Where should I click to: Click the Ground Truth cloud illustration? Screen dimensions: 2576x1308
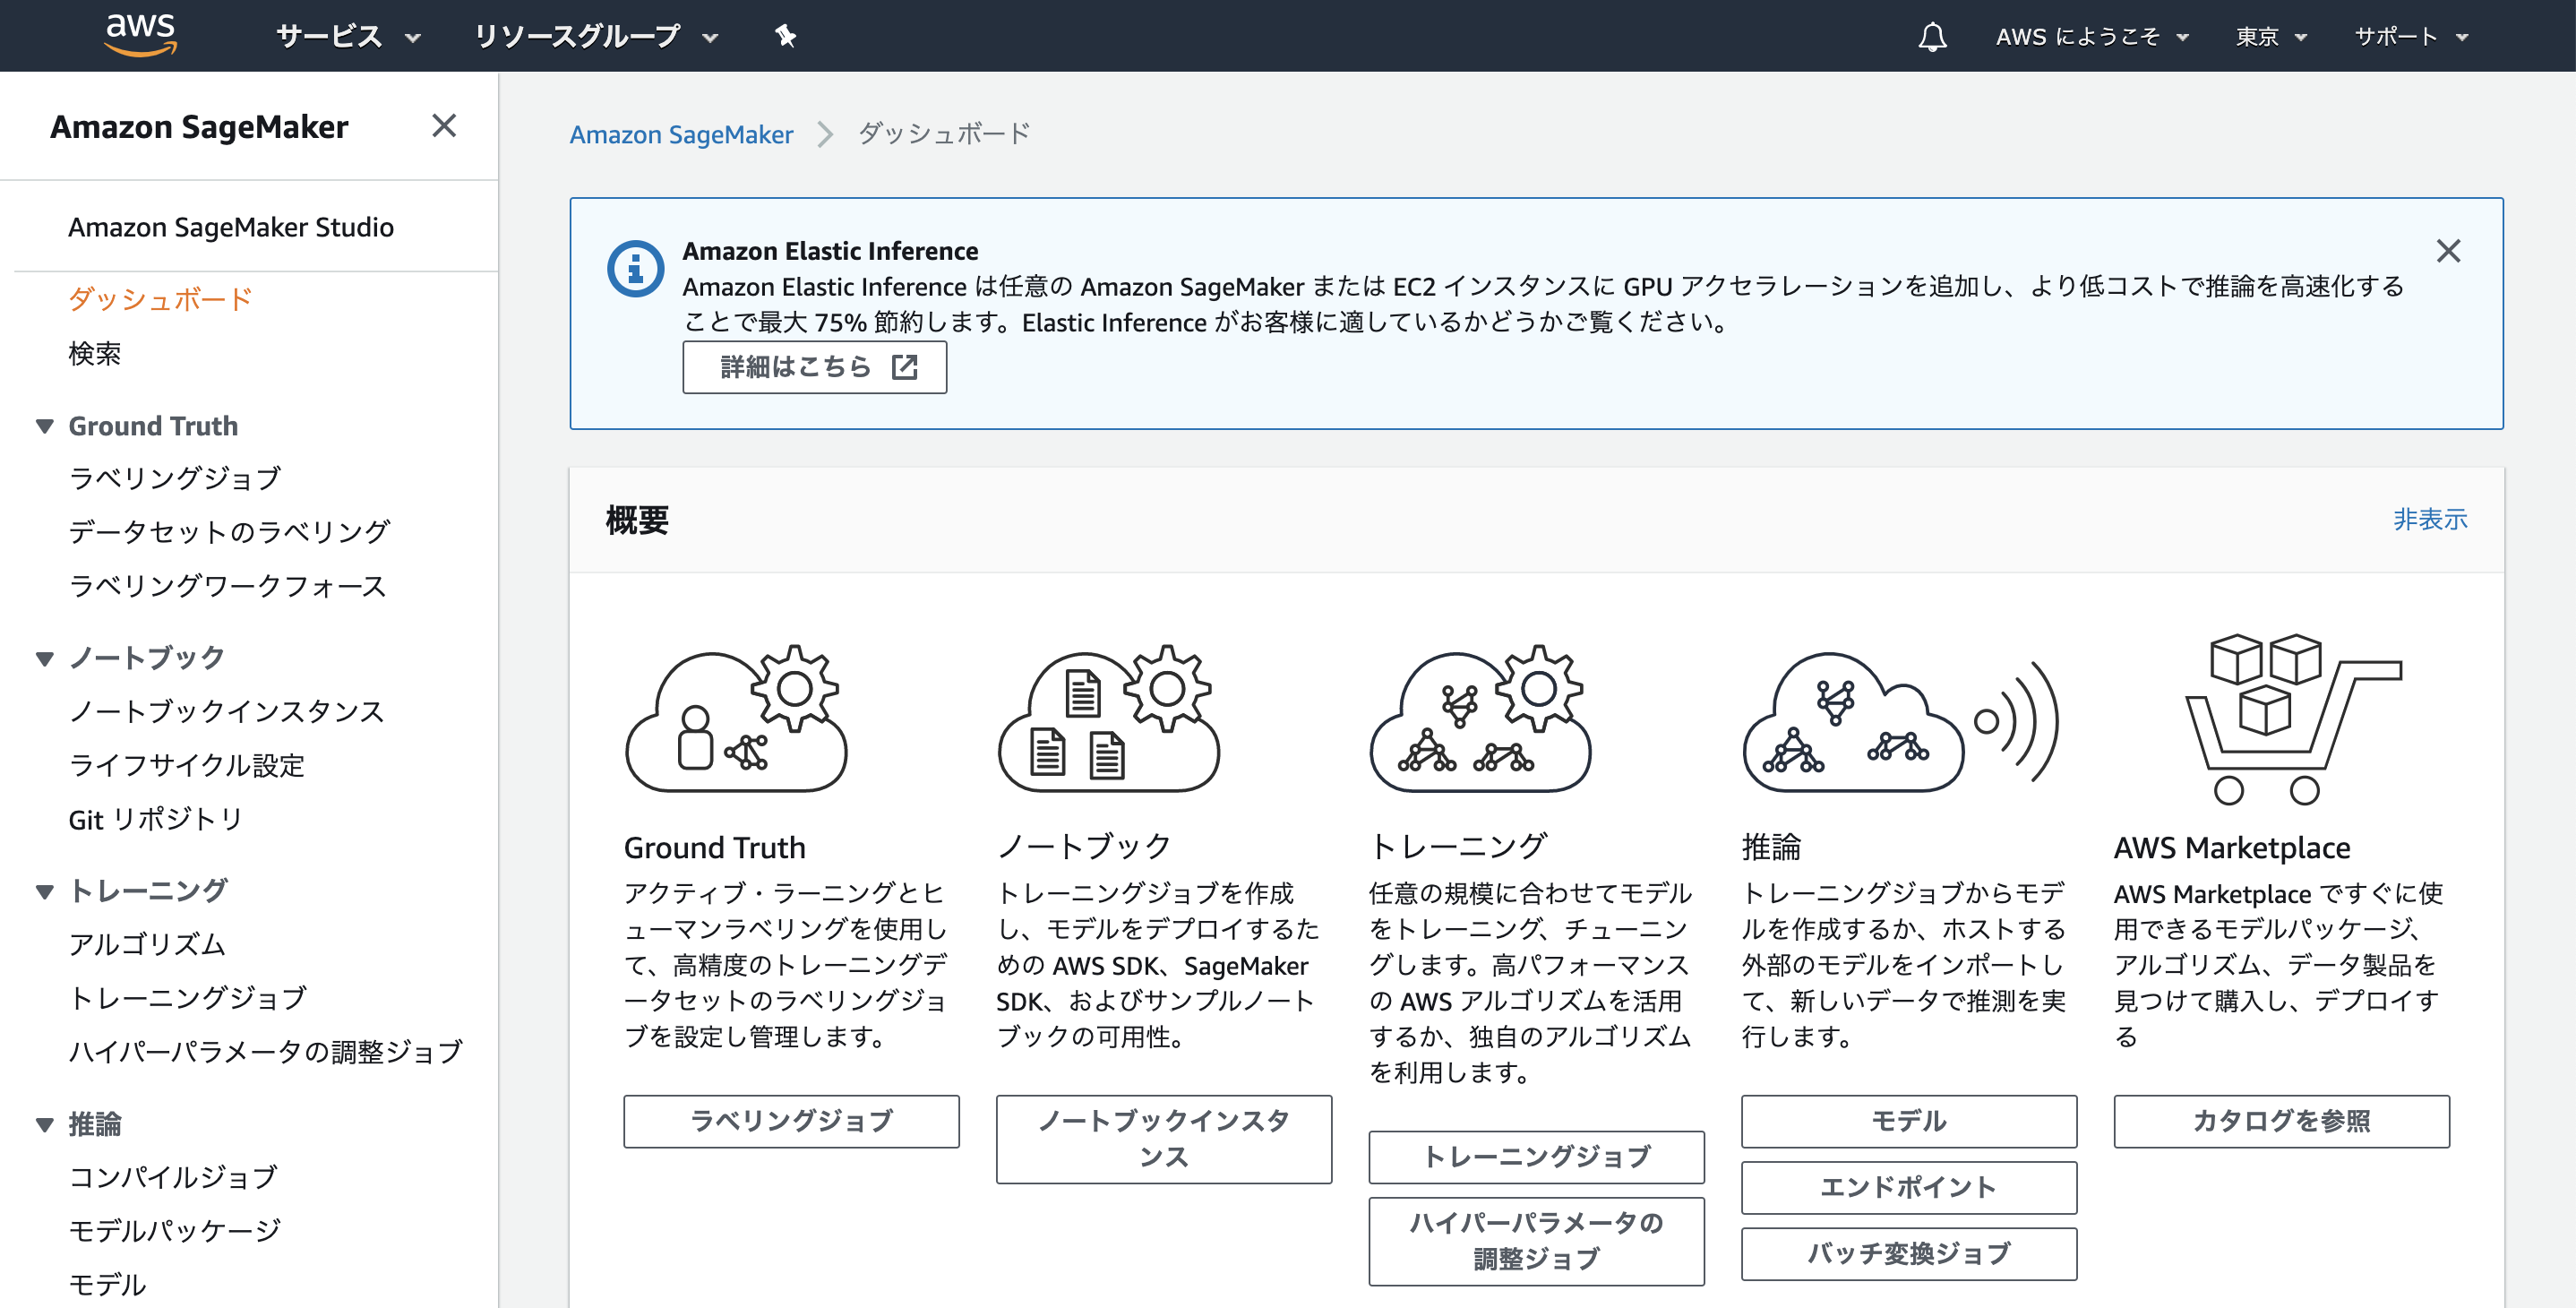click(737, 719)
